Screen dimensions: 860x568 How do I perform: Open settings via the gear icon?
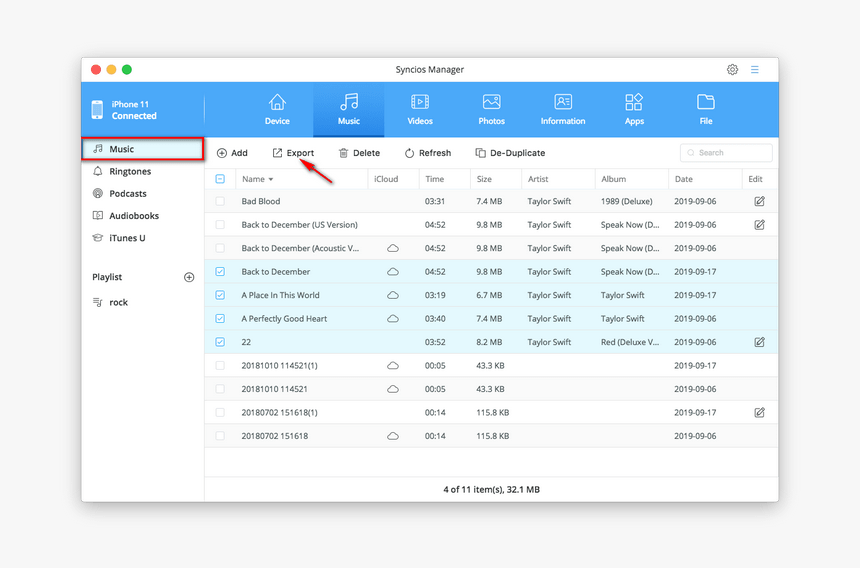[x=732, y=70]
